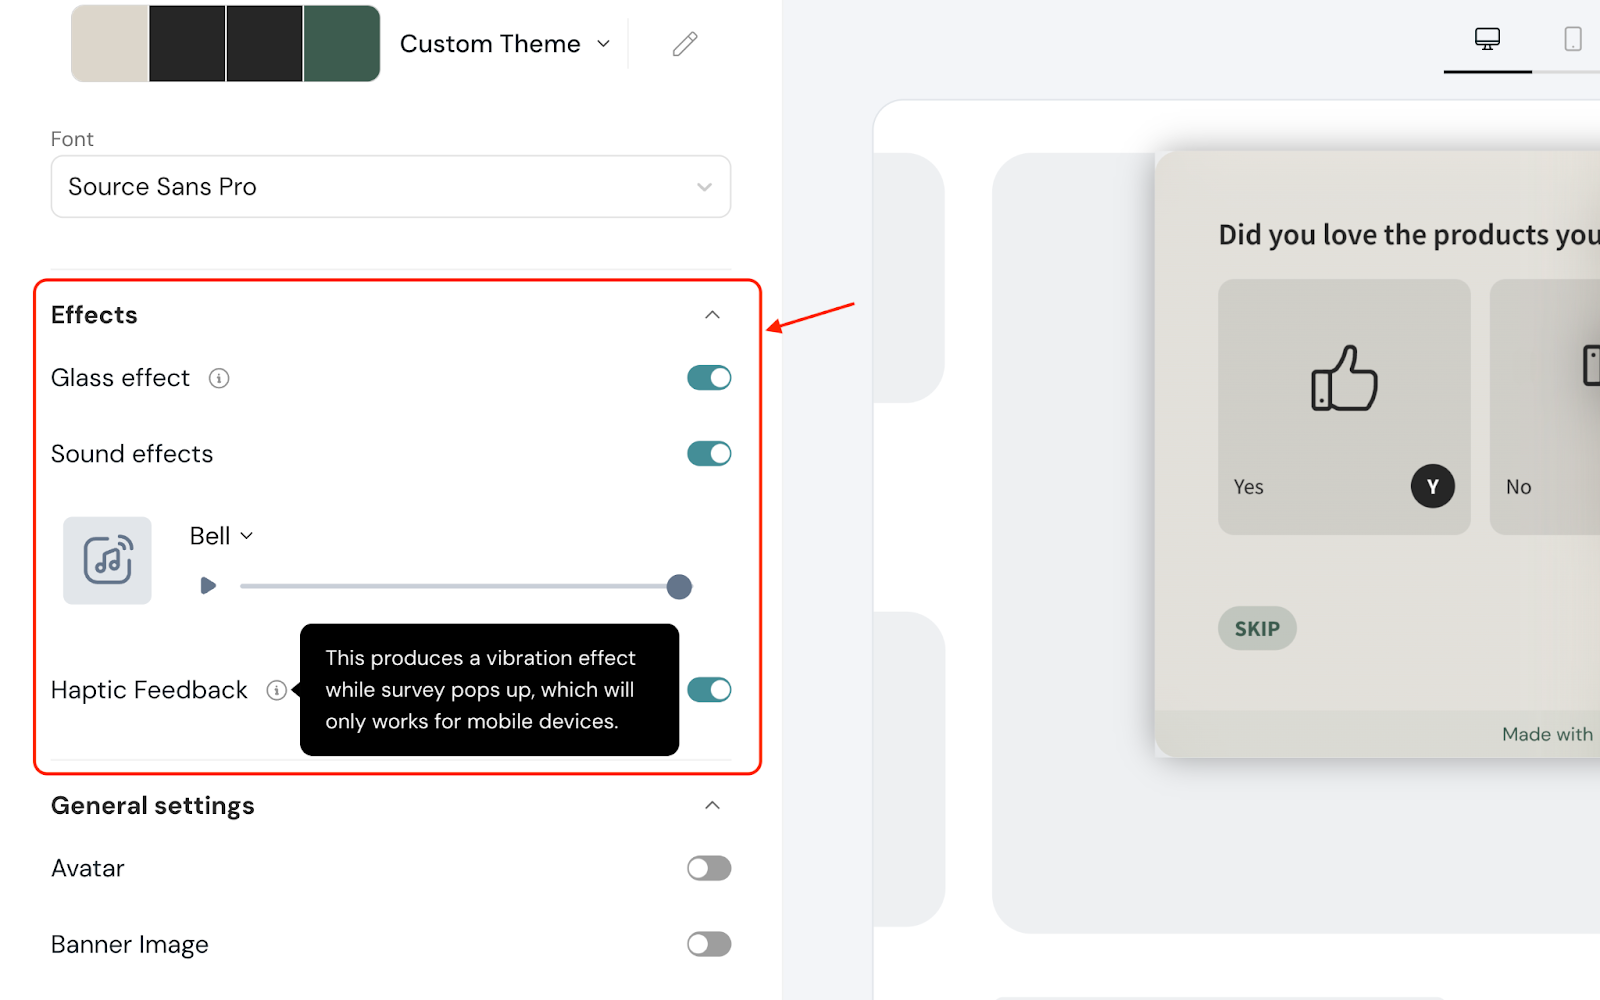This screenshot has height=1000, width=1600.
Task: Click the thumbs up icon
Action: point(1344,379)
